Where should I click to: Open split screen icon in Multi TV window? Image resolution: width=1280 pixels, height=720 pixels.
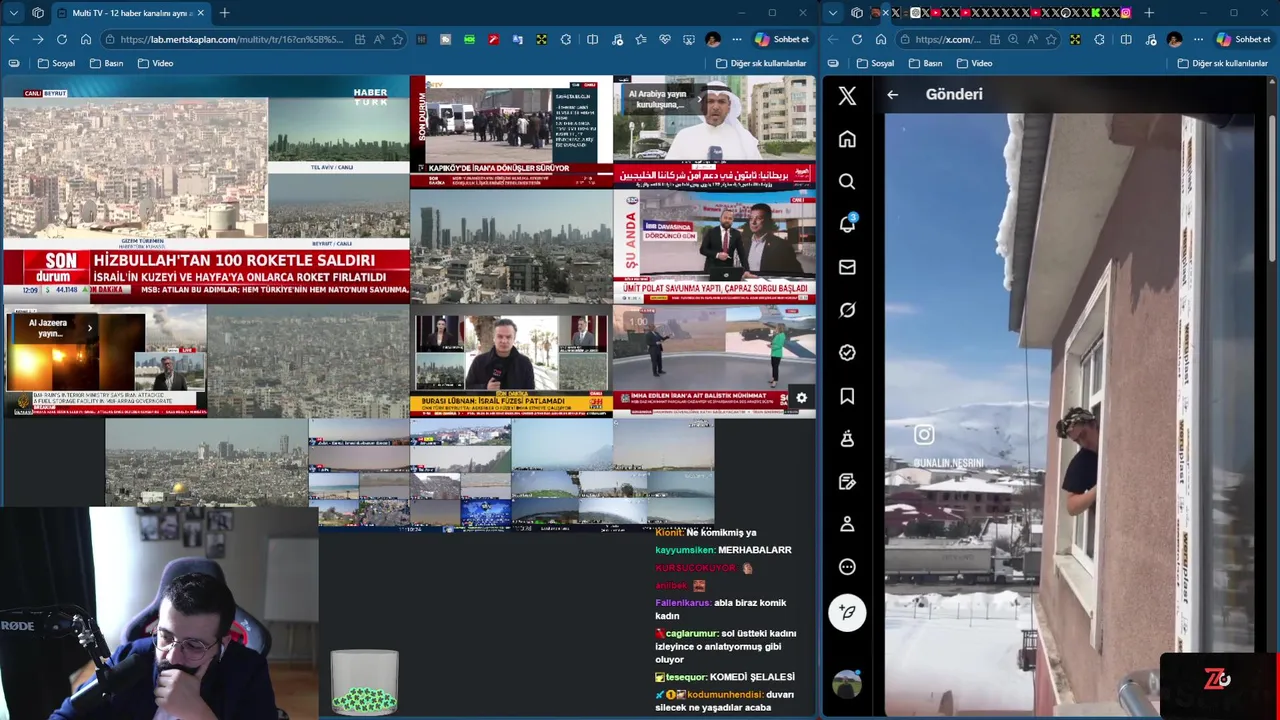(x=593, y=40)
